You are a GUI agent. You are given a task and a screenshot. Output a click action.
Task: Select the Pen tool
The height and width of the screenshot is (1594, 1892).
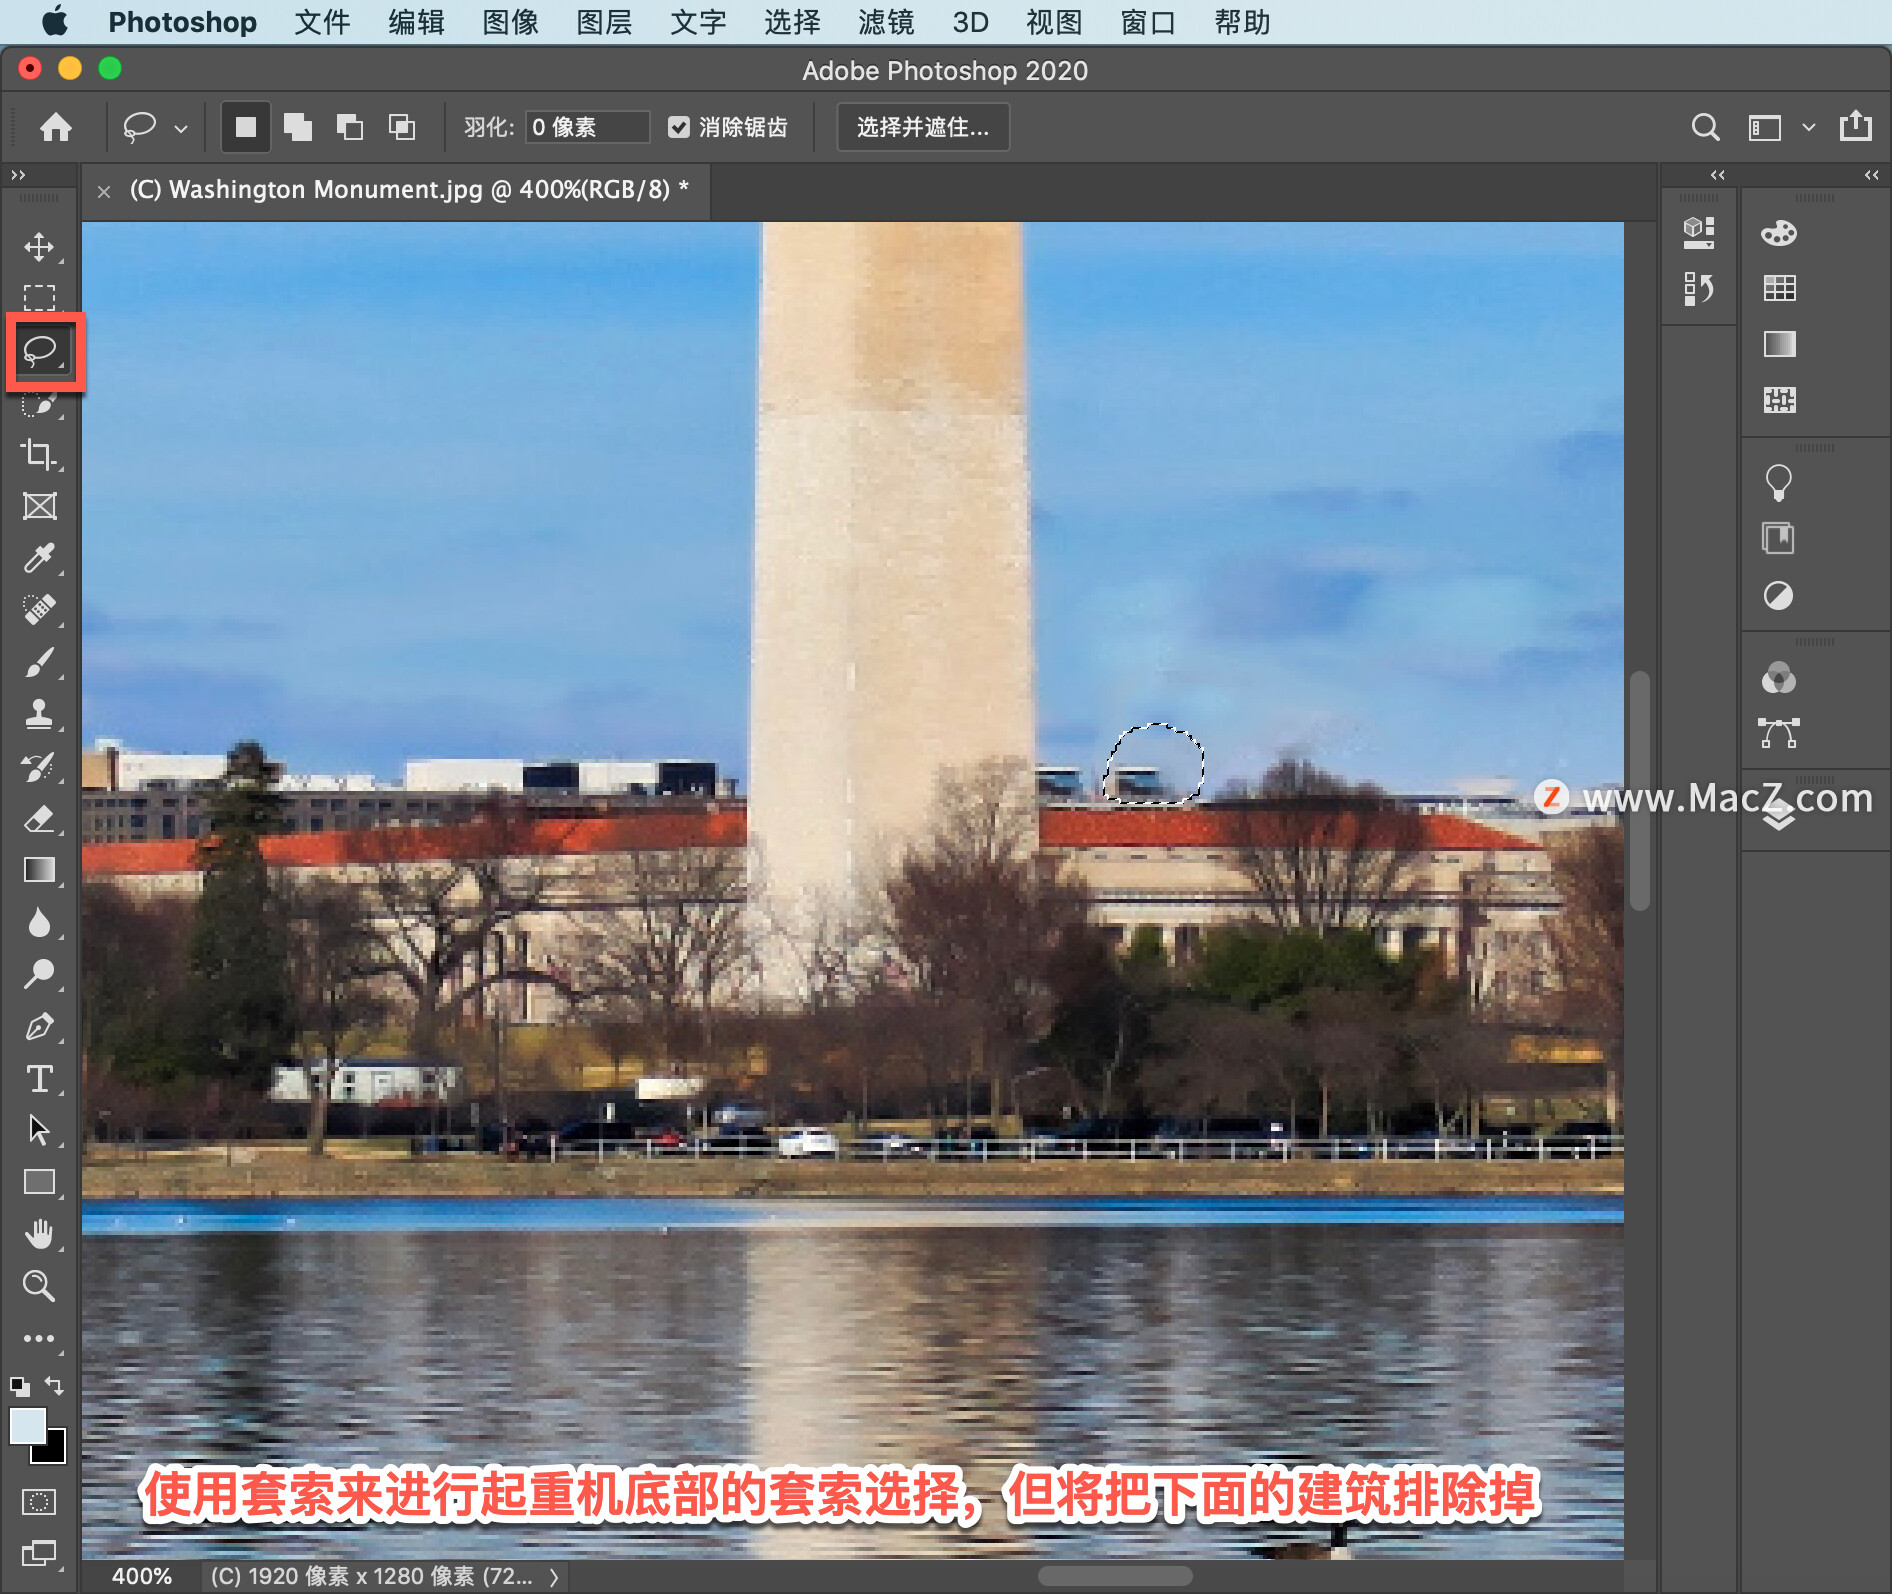(x=39, y=1027)
